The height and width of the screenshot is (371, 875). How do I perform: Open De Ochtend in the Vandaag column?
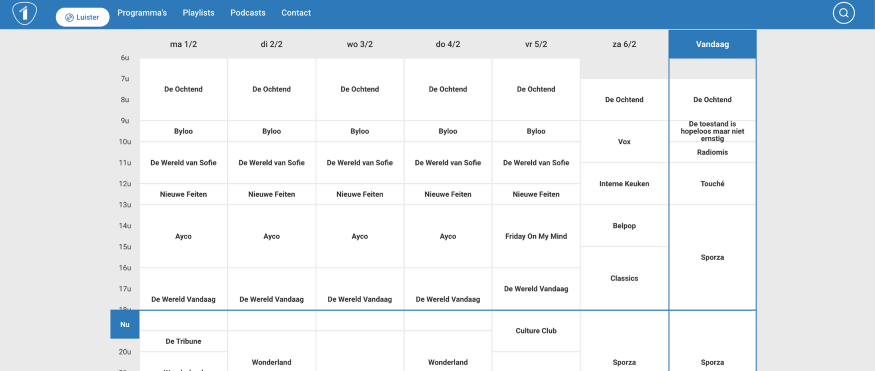713,99
